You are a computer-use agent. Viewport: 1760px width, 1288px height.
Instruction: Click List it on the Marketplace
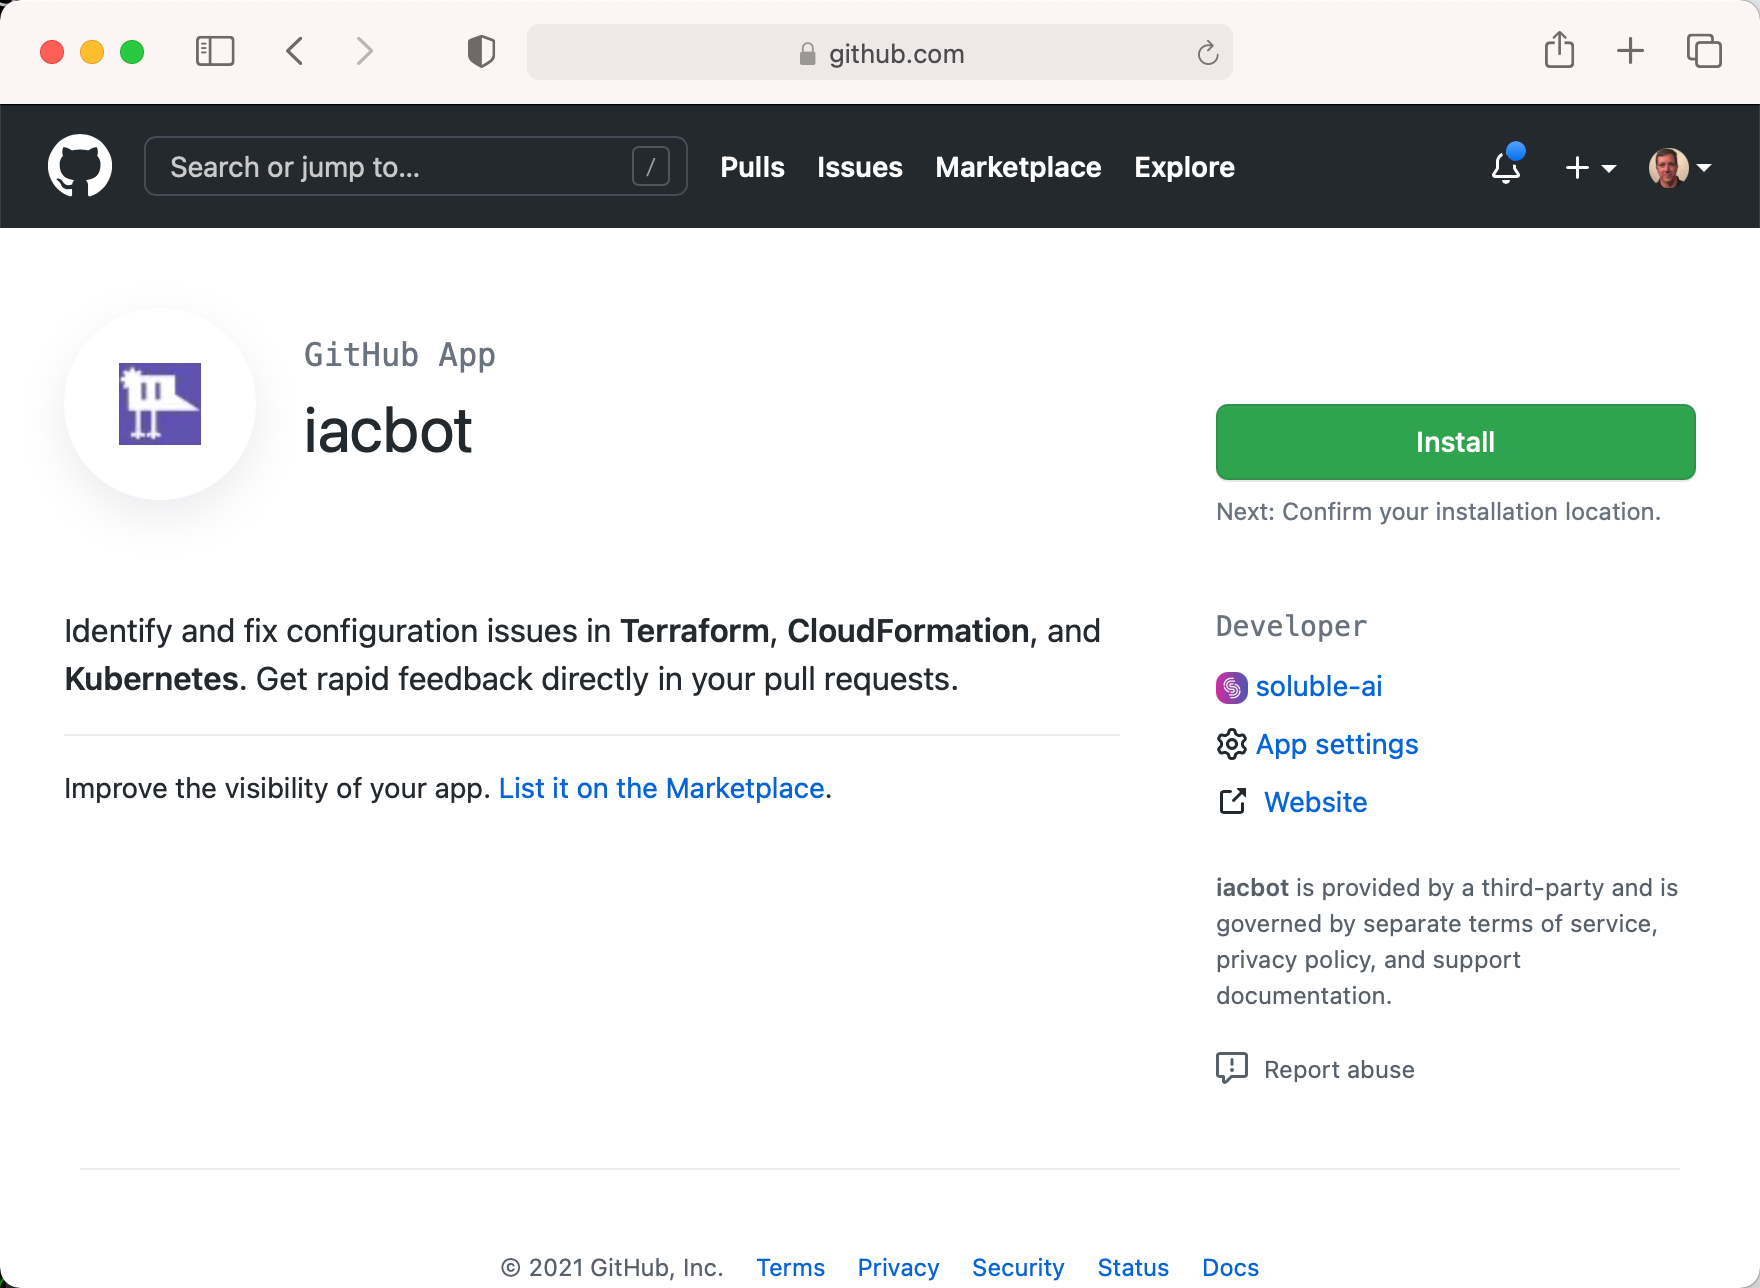661,789
